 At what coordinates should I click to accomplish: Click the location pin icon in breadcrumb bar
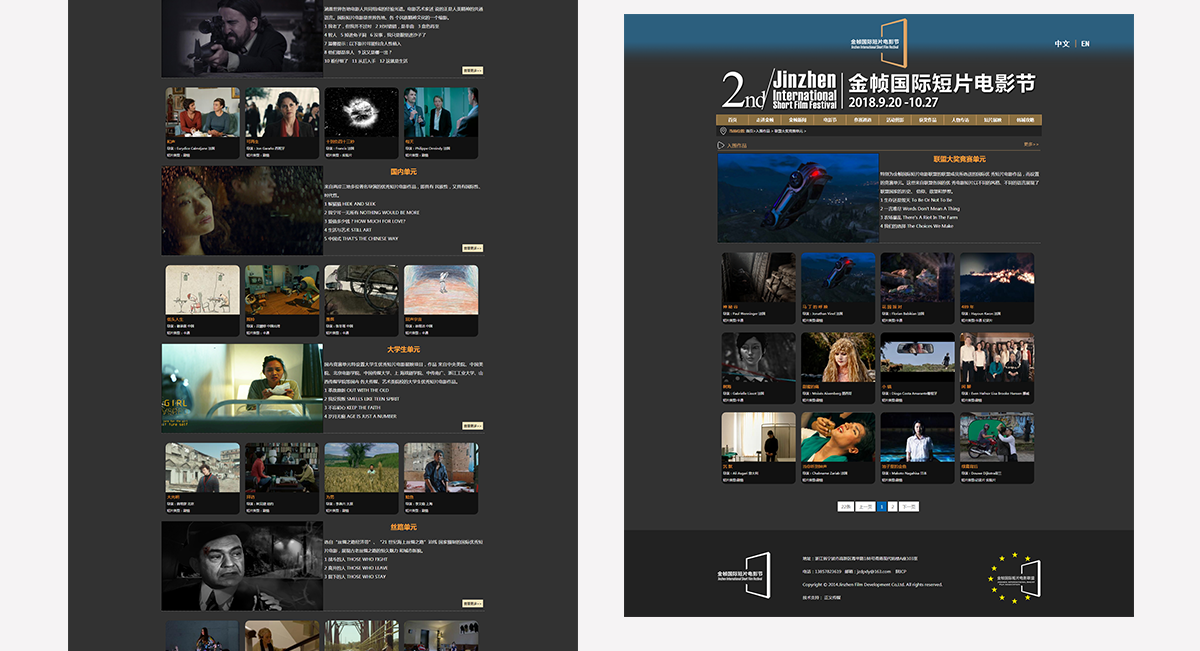[x=722, y=131]
